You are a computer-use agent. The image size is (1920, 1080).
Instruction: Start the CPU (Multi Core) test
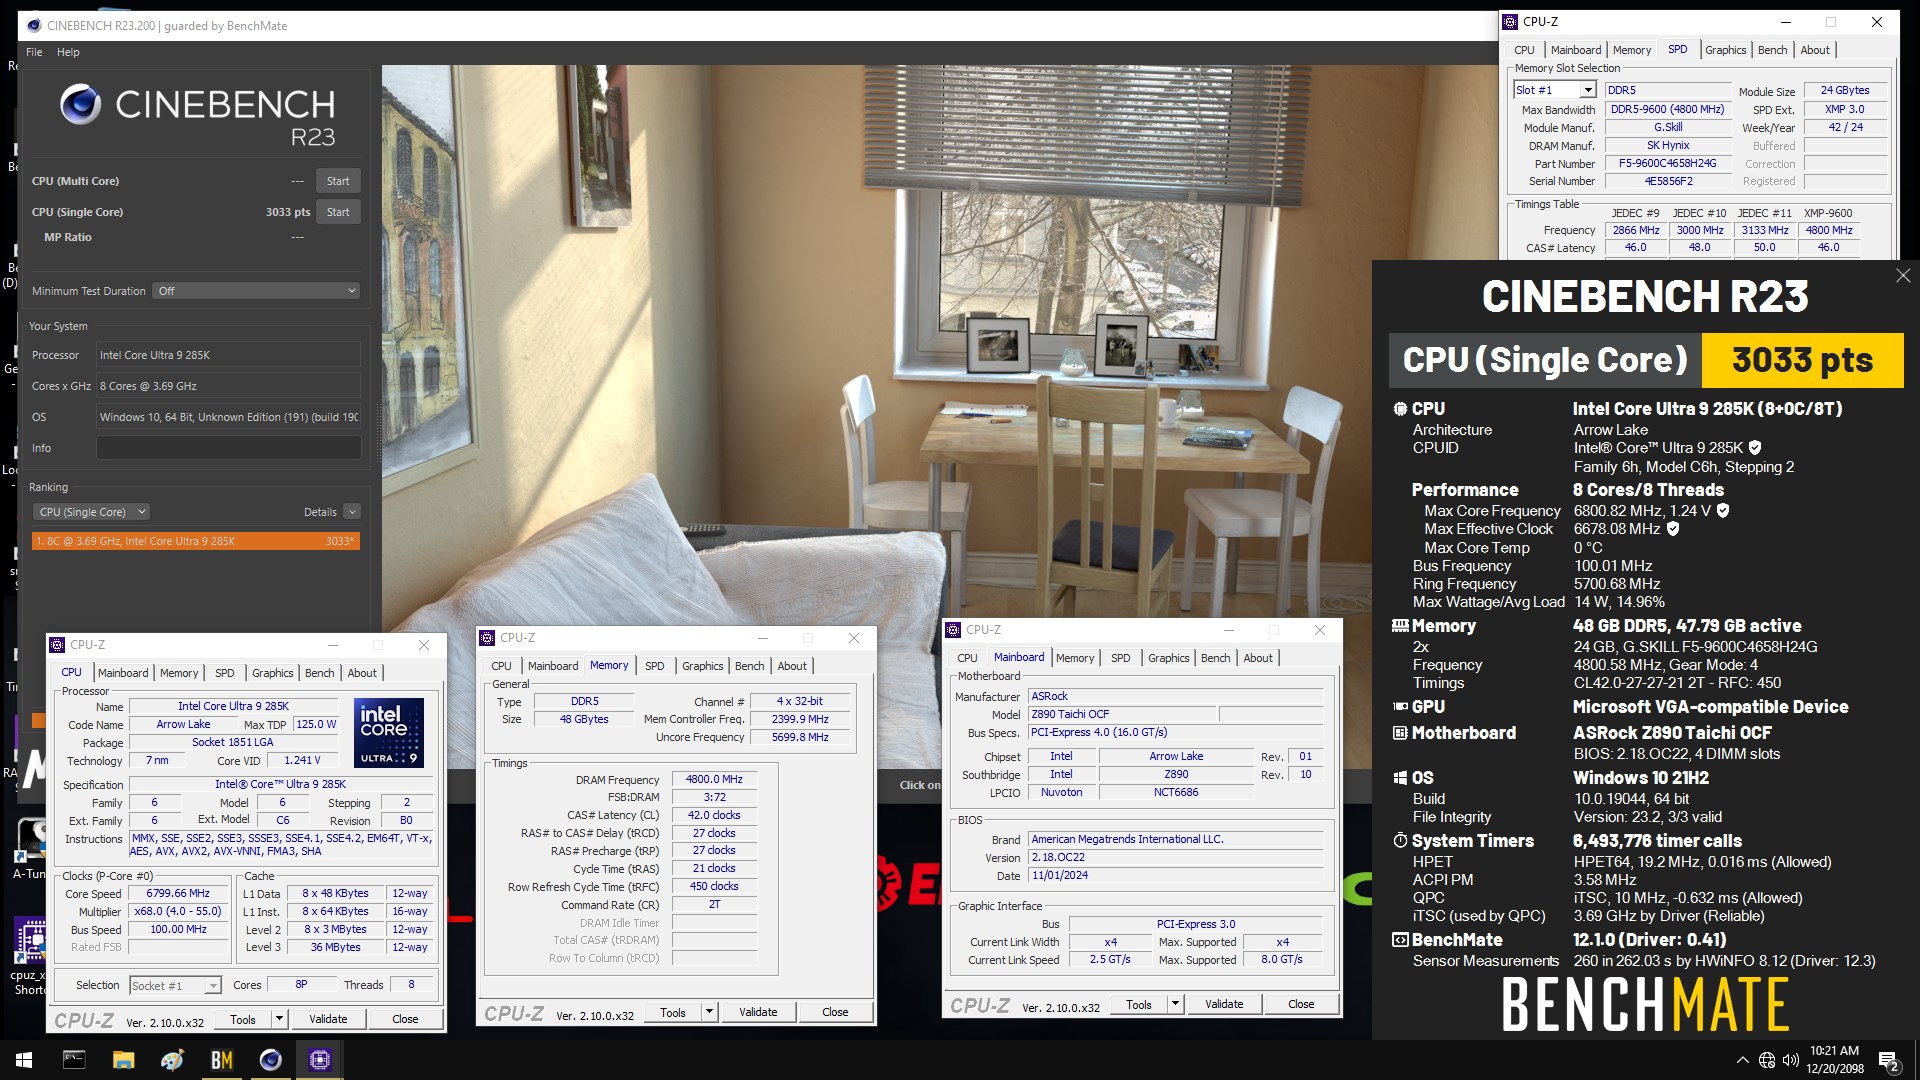[338, 181]
